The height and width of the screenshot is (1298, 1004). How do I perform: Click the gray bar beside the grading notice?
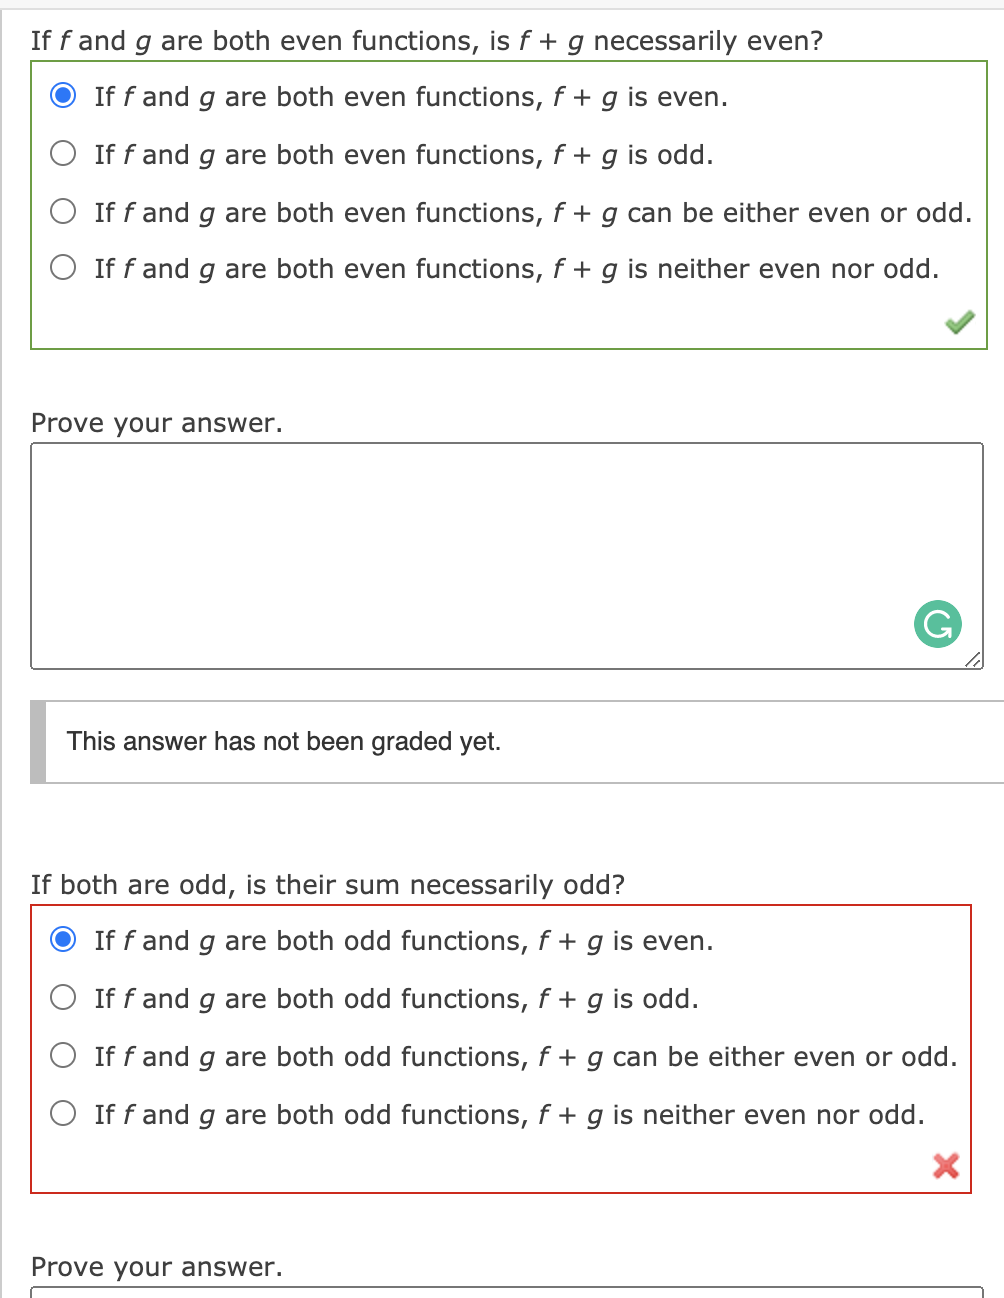(38, 741)
